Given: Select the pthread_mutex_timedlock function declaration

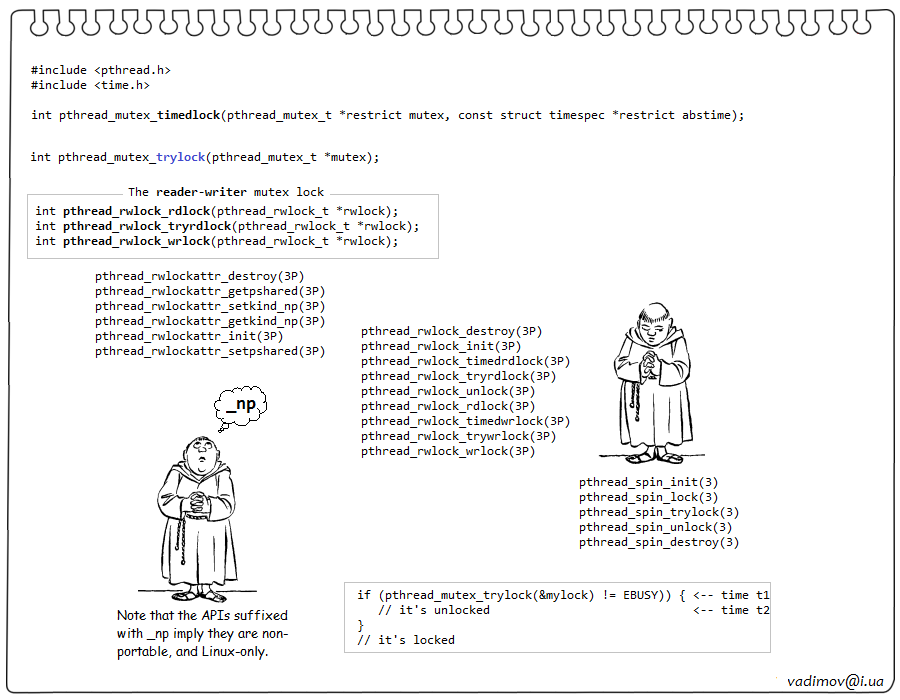Looking at the screenshot, I should [387, 115].
